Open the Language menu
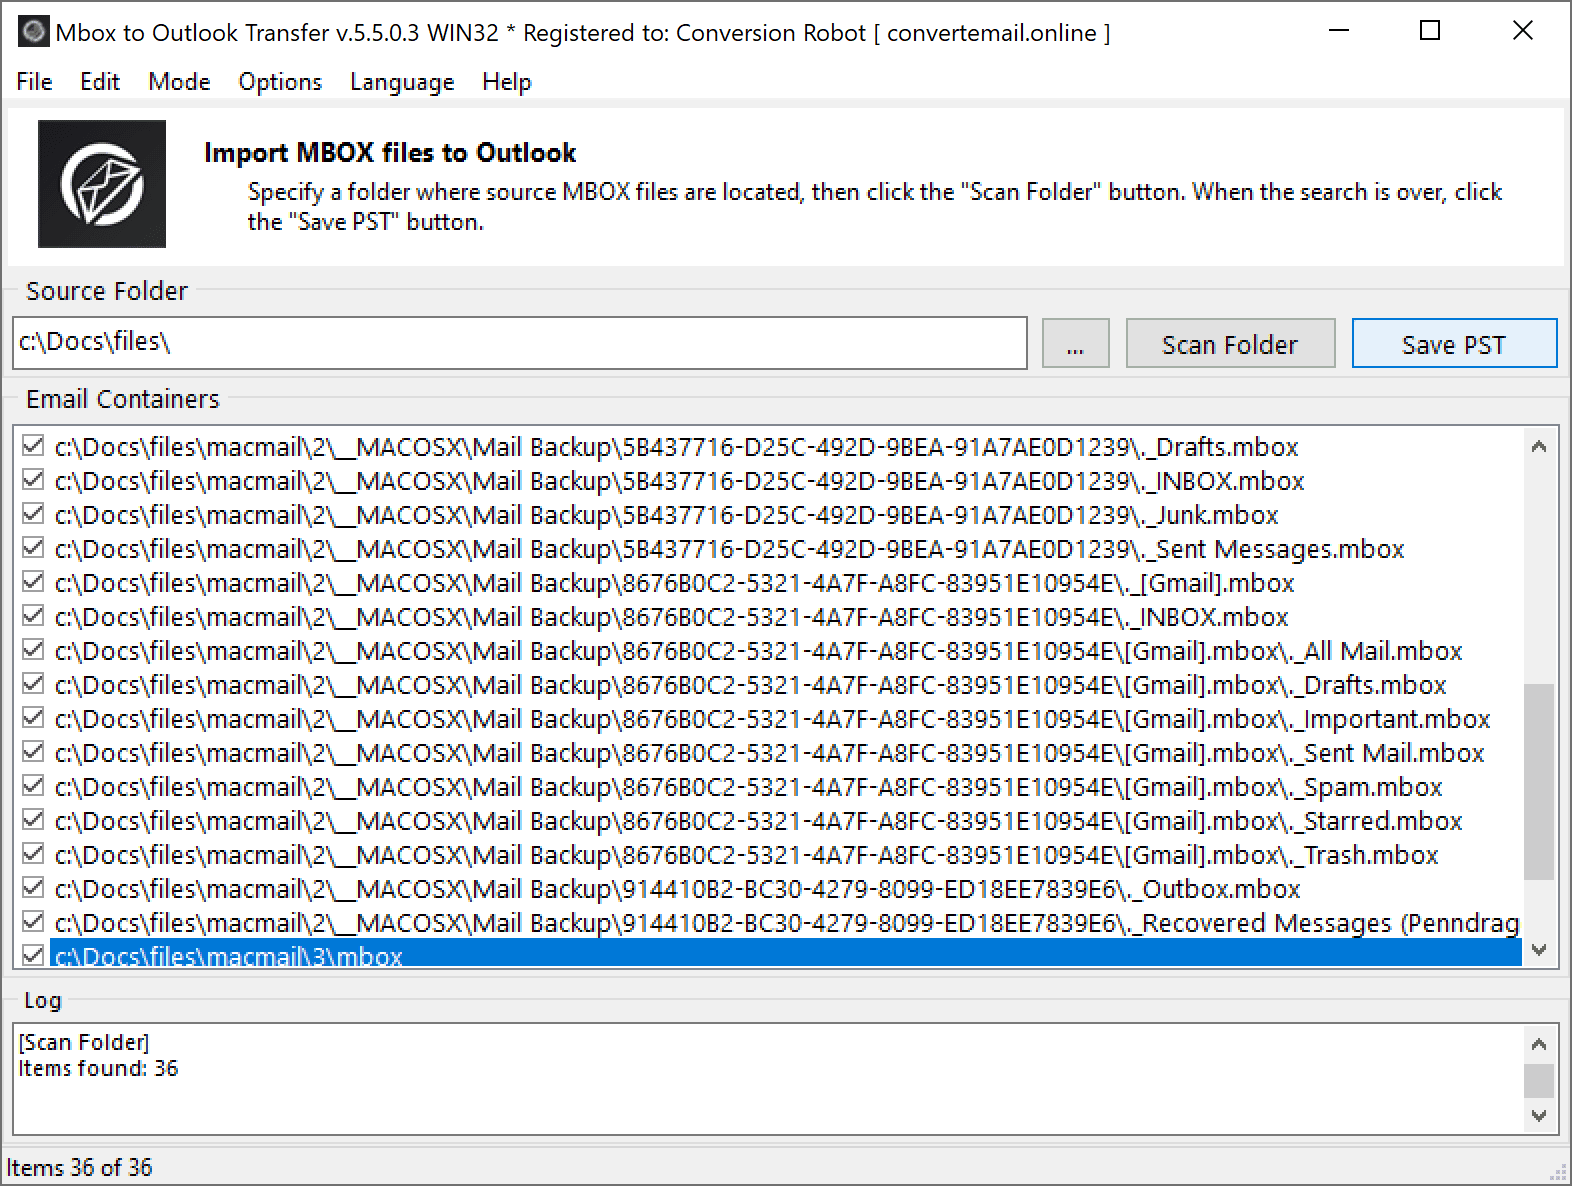Image resolution: width=1572 pixels, height=1186 pixels. click(402, 82)
